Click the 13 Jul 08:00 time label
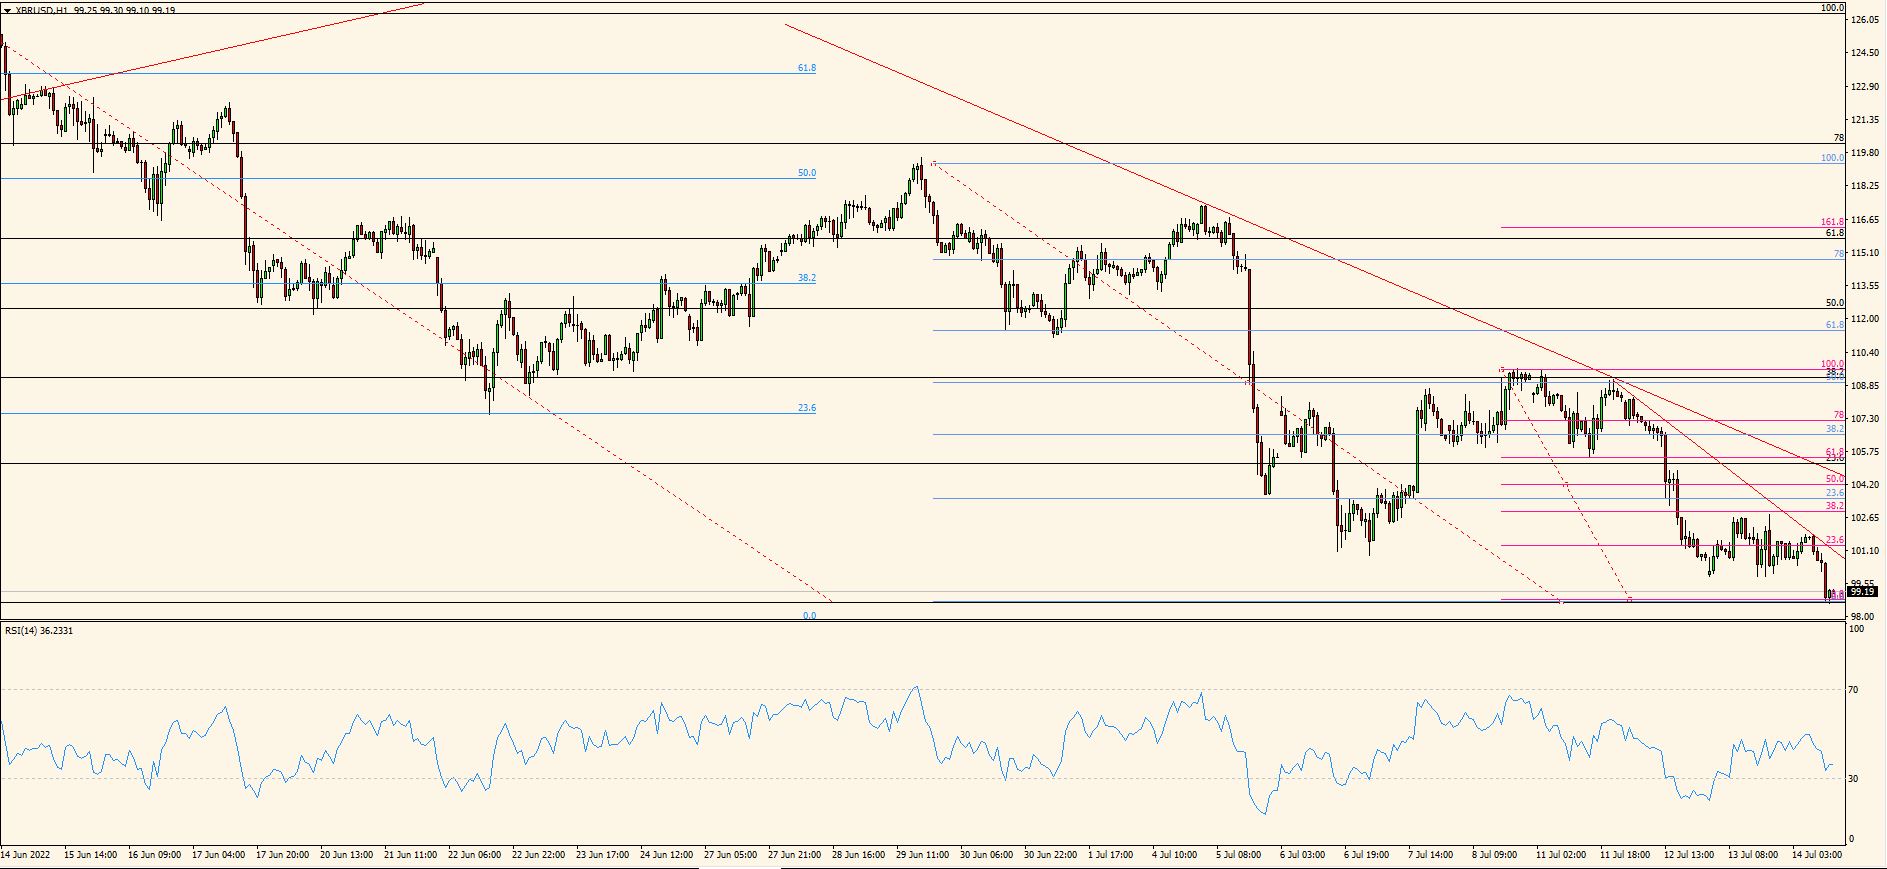 coord(1755,855)
